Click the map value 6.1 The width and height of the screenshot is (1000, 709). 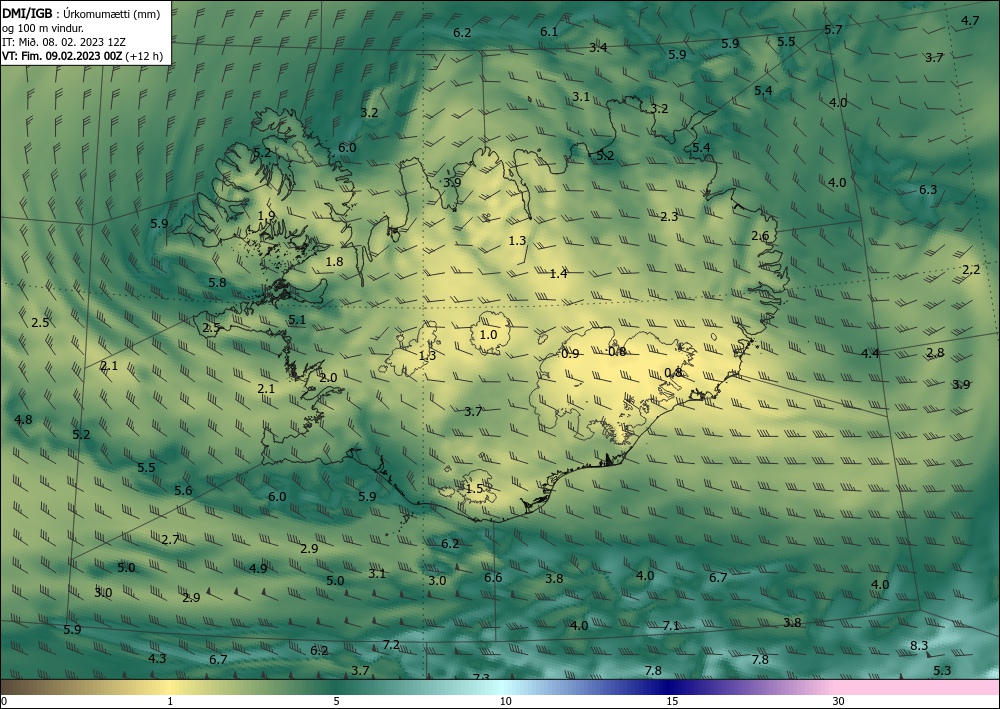click(549, 31)
